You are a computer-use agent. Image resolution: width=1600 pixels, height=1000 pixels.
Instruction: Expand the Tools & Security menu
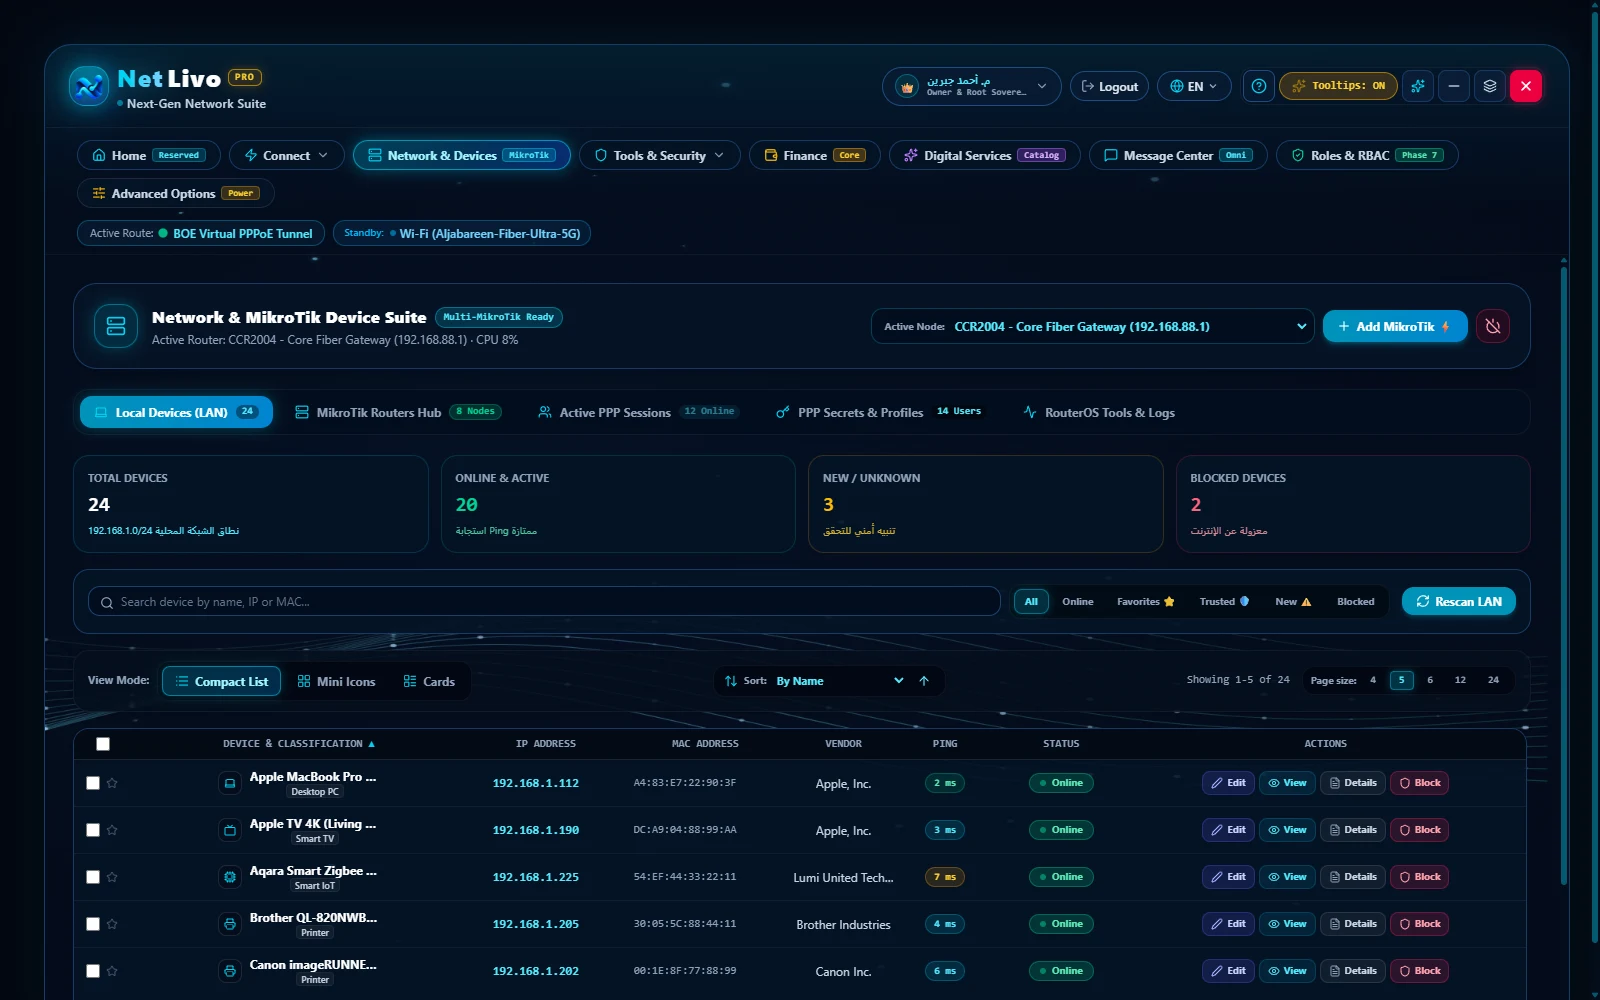coord(659,155)
